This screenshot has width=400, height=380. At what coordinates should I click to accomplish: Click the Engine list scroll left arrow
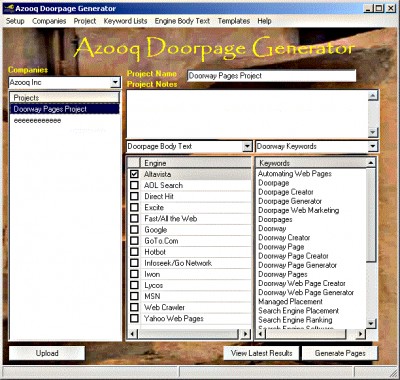click(x=133, y=334)
